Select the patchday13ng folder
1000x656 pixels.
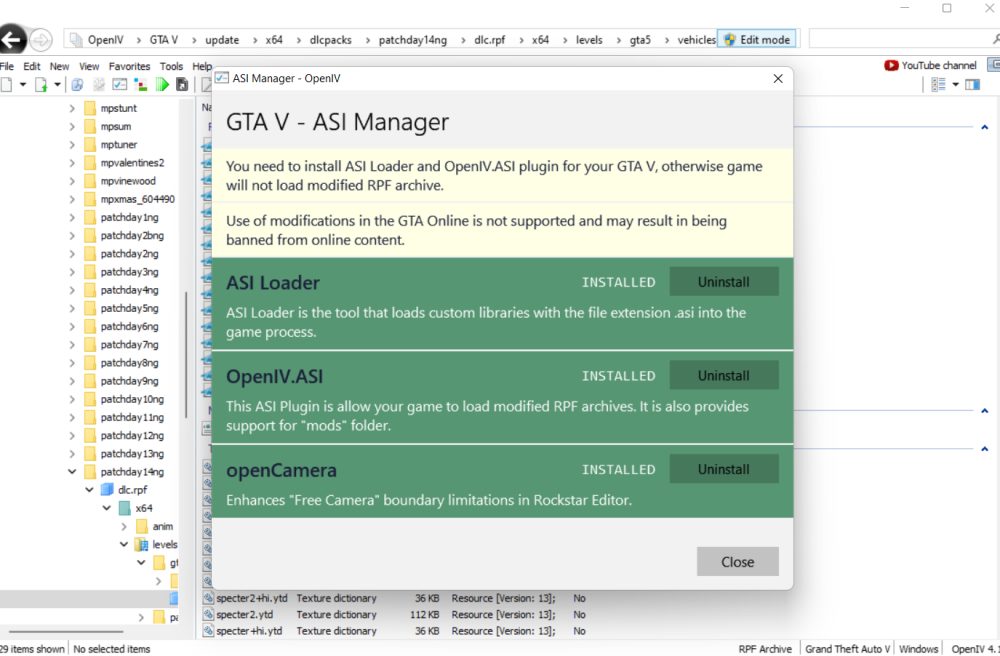tap(132, 453)
